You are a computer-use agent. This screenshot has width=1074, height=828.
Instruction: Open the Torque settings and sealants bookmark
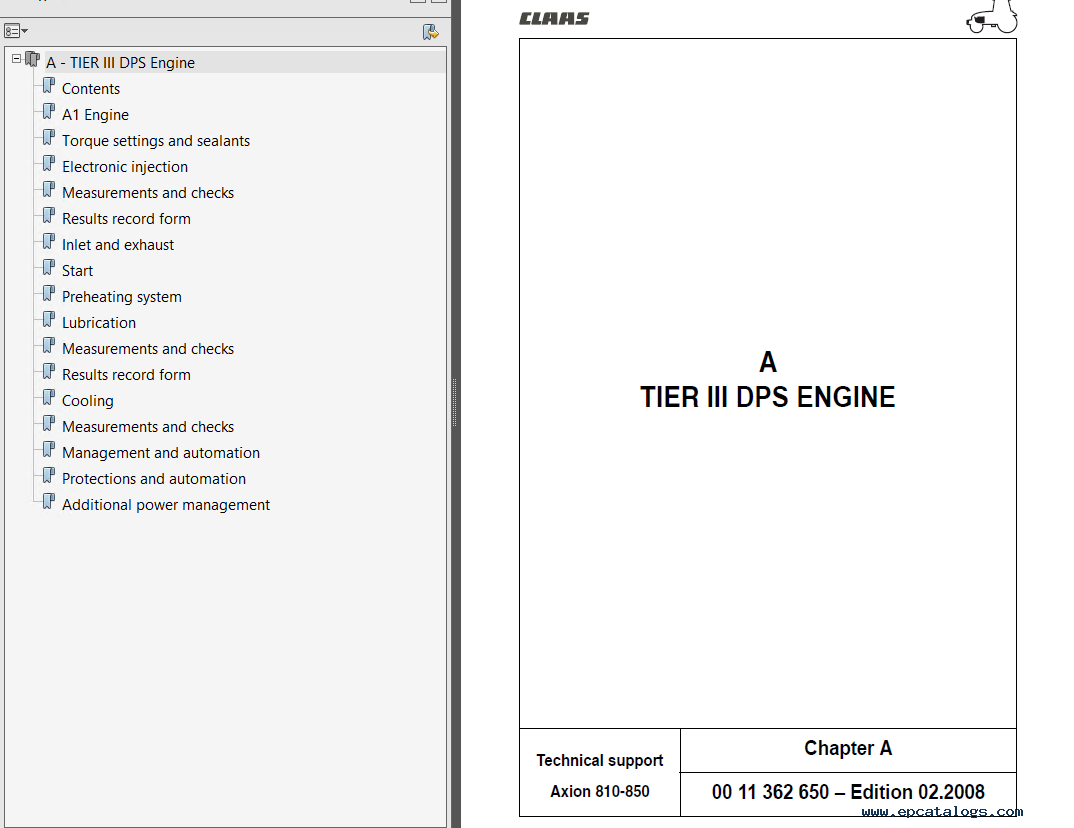point(156,141)
